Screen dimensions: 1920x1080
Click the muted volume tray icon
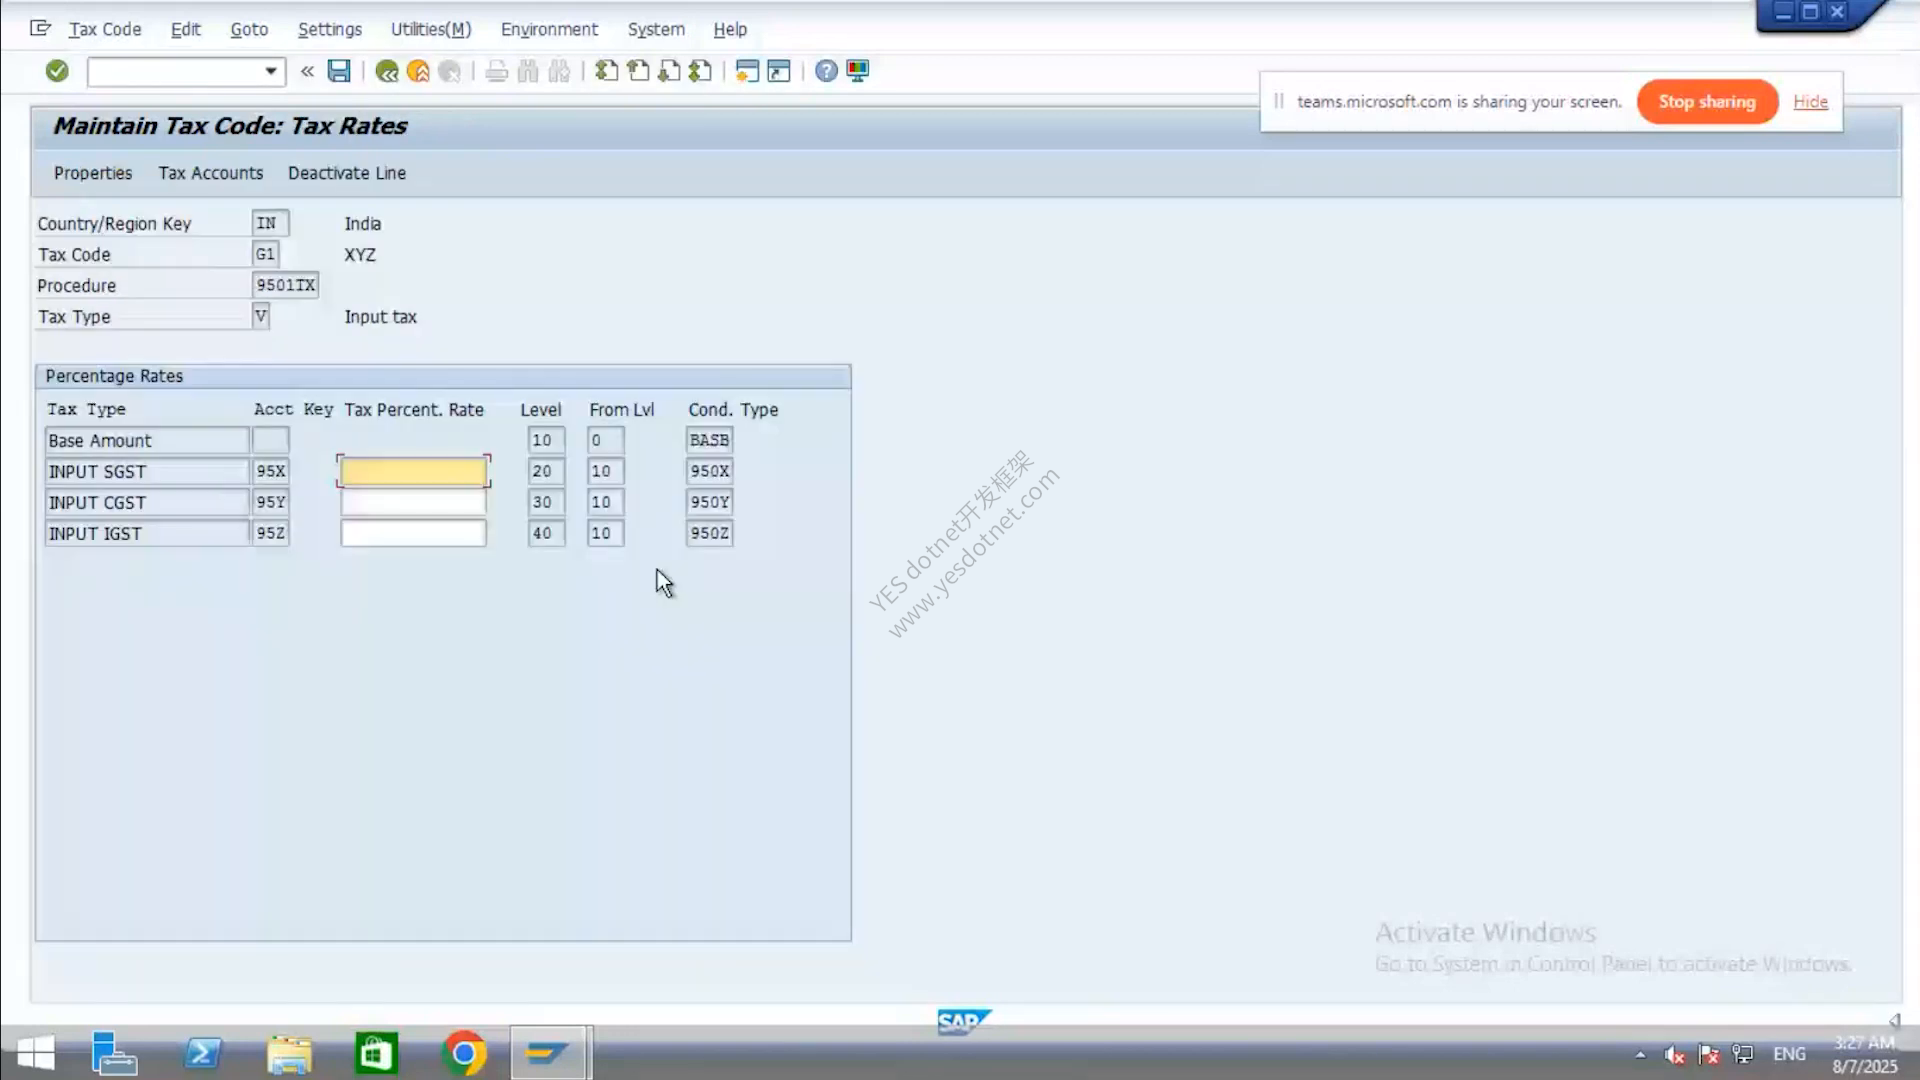tap(1674, 1054)
